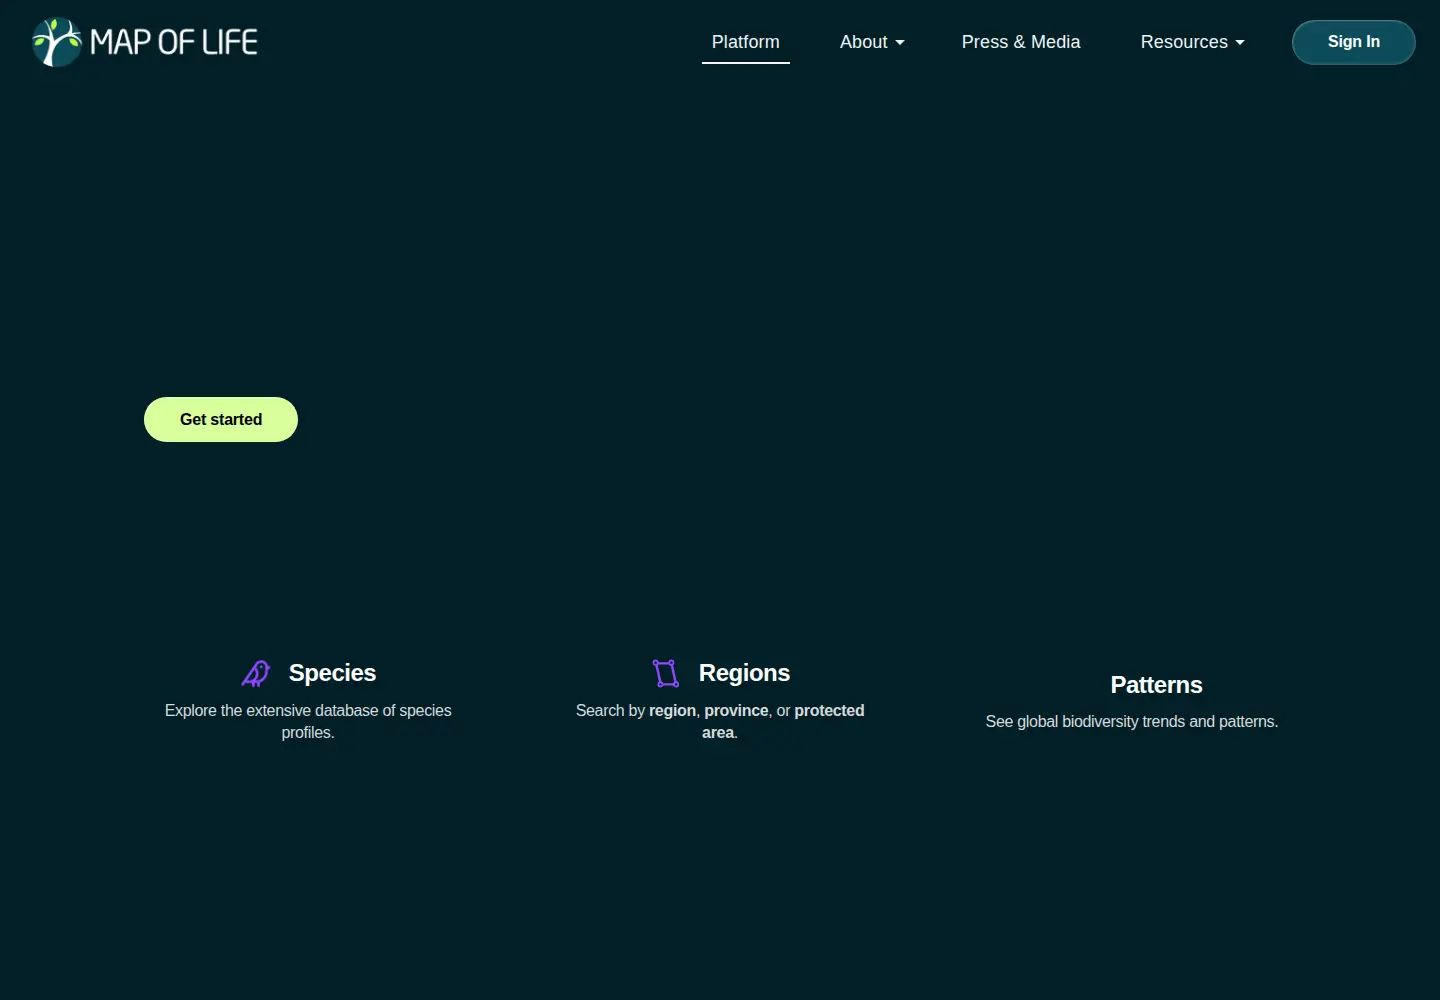This screenshot has height=1000, width=1440.
Task: Click 'Search by region, province, or protected area' text
Action: [x=720, y=721]
